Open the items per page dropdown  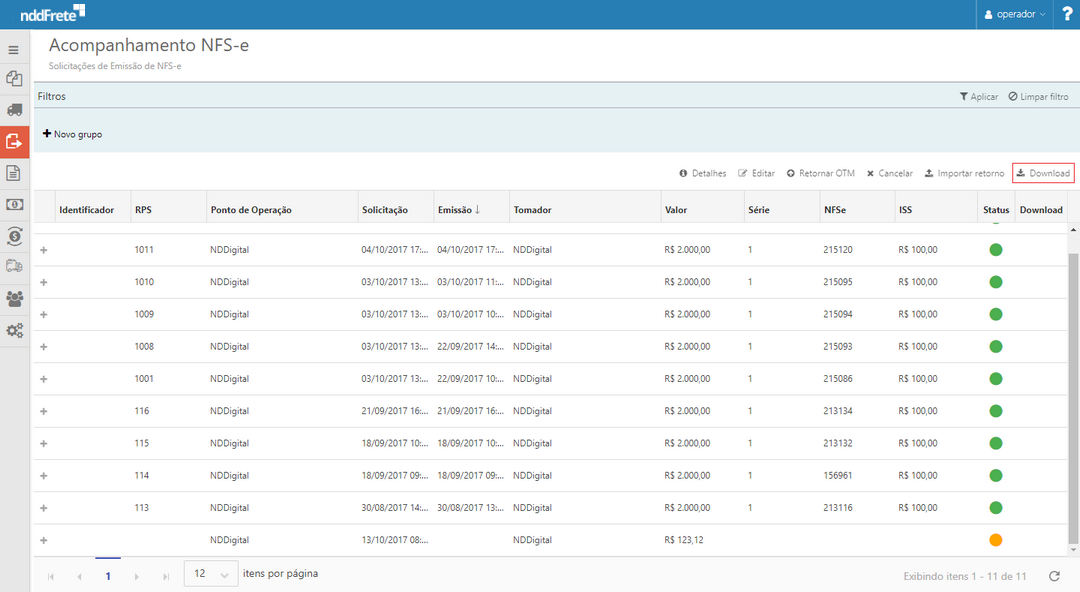pos(211,574)
